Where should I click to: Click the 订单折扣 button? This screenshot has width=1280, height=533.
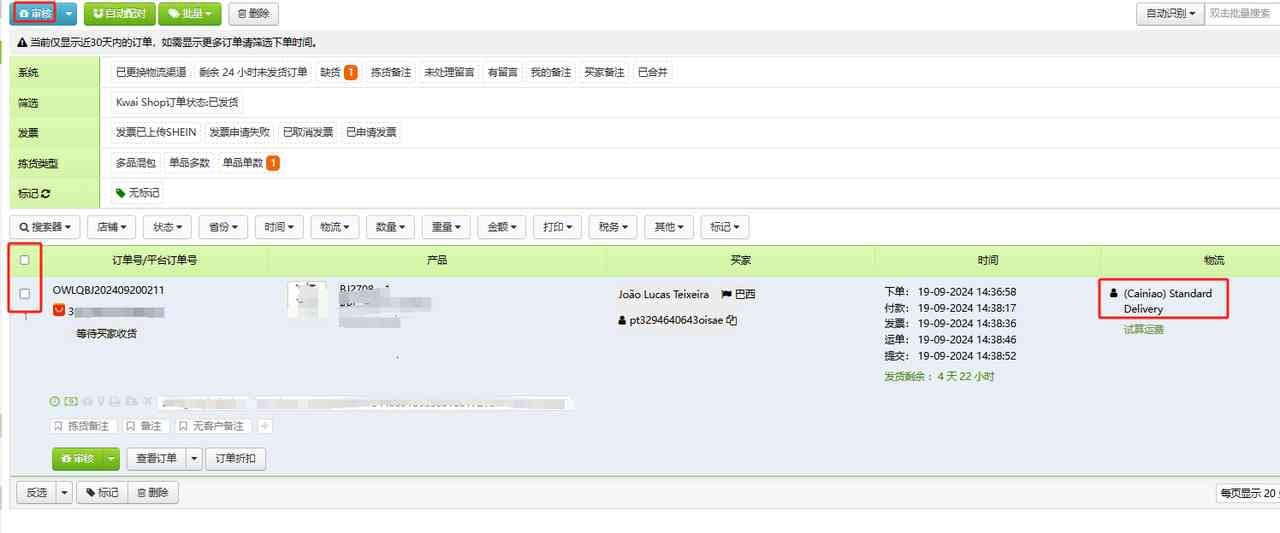[235, 459]
